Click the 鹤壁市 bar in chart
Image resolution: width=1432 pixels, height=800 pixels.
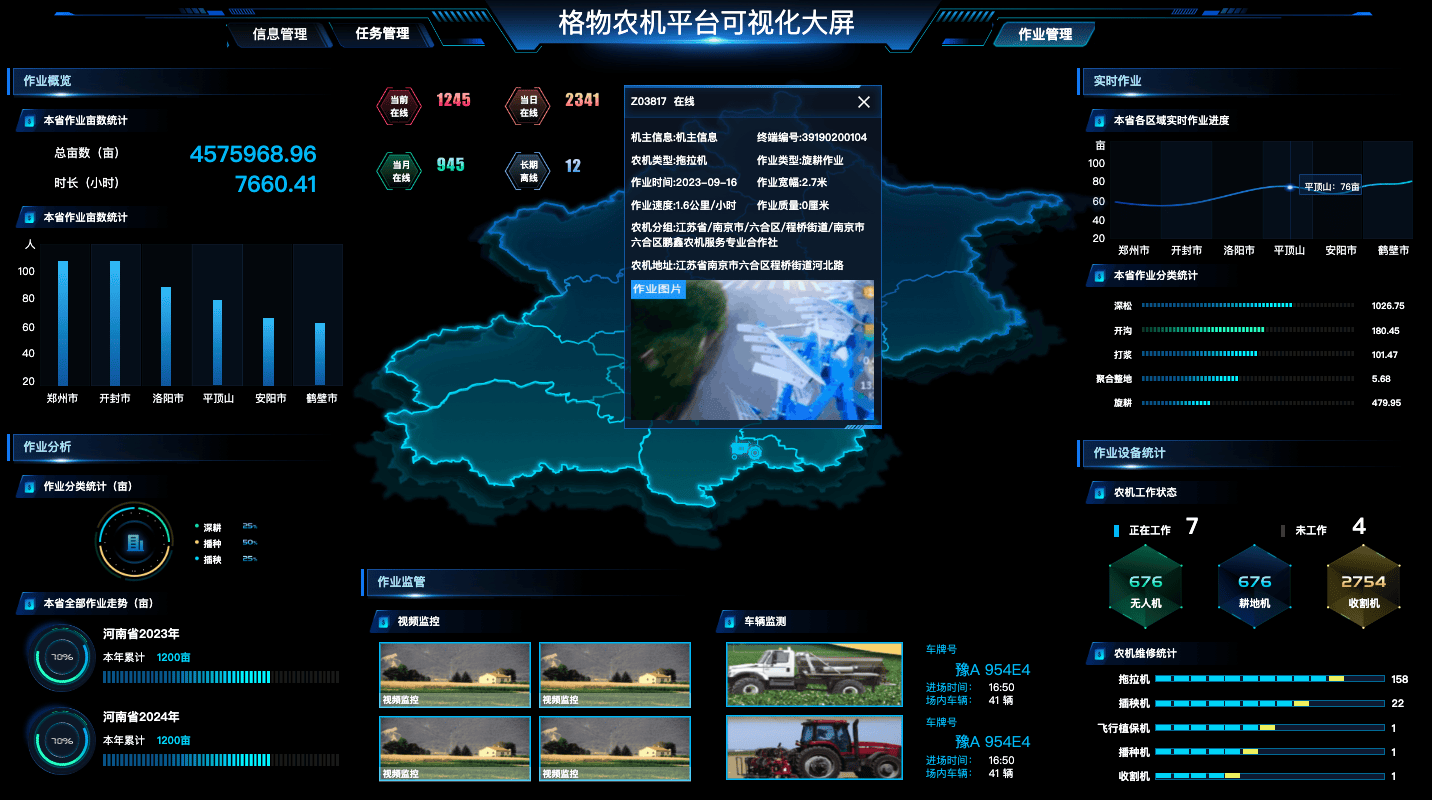tap(320, 354)
